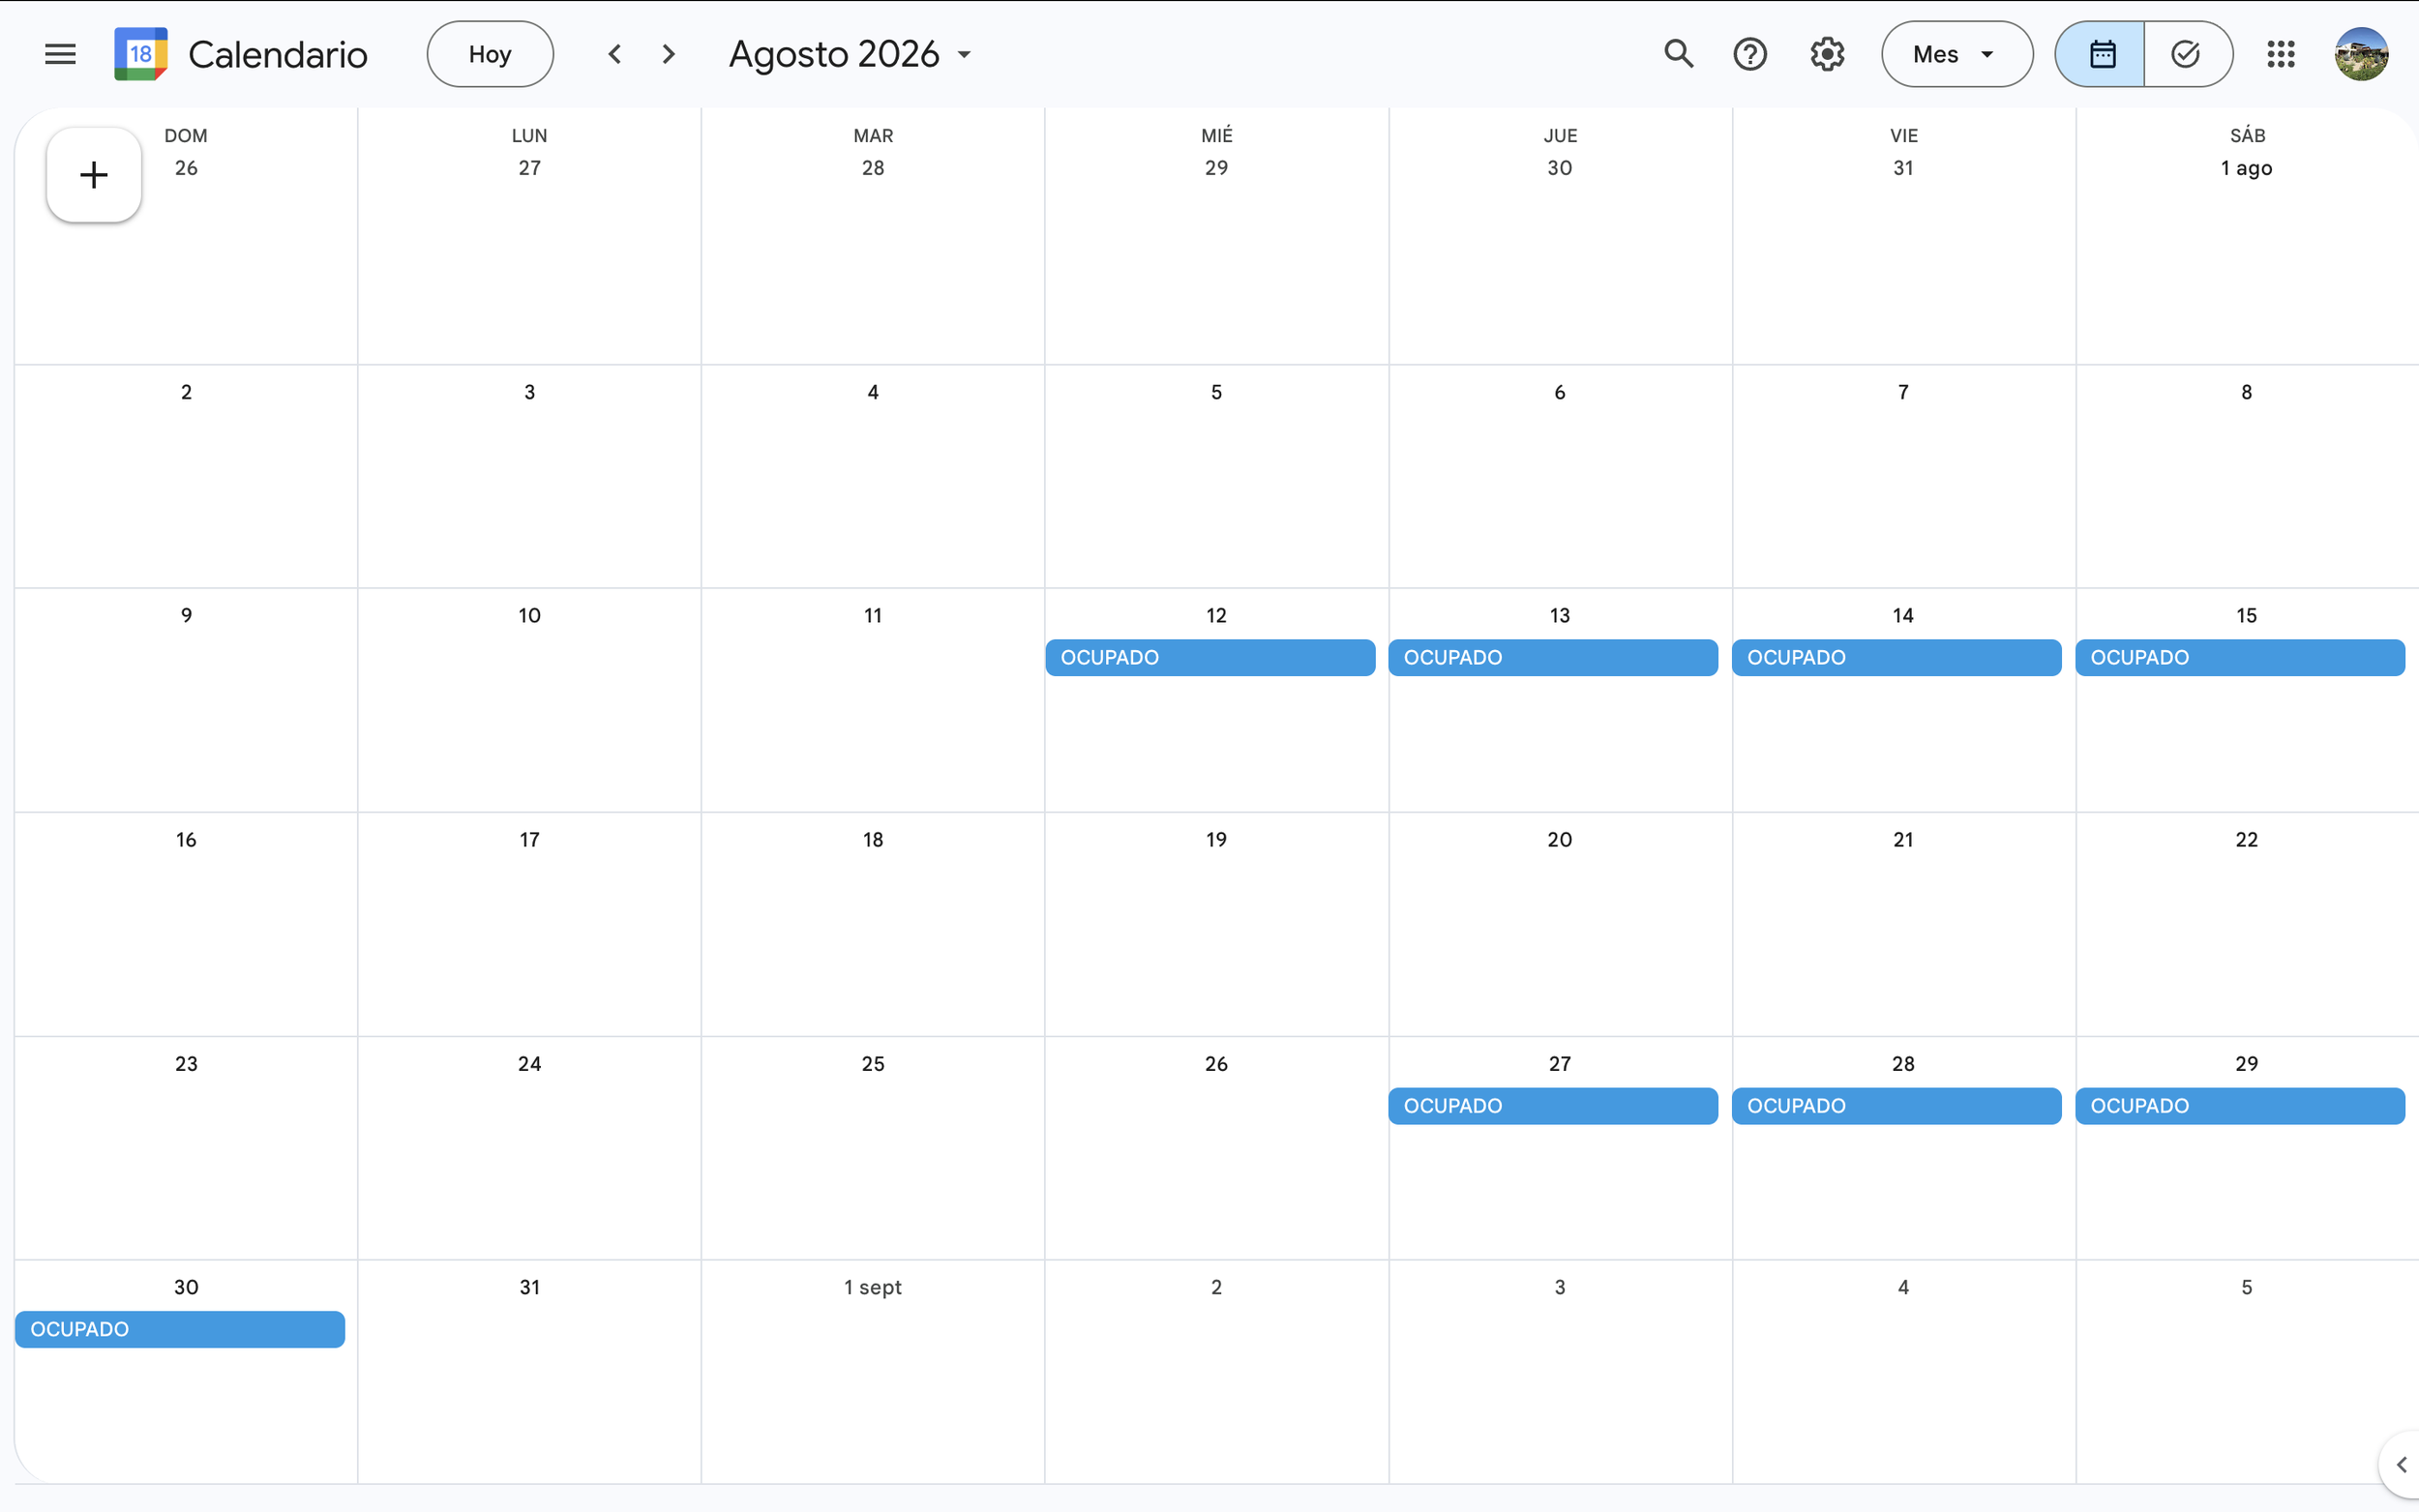Open the settings gear menu

[x=1826, y=54]
